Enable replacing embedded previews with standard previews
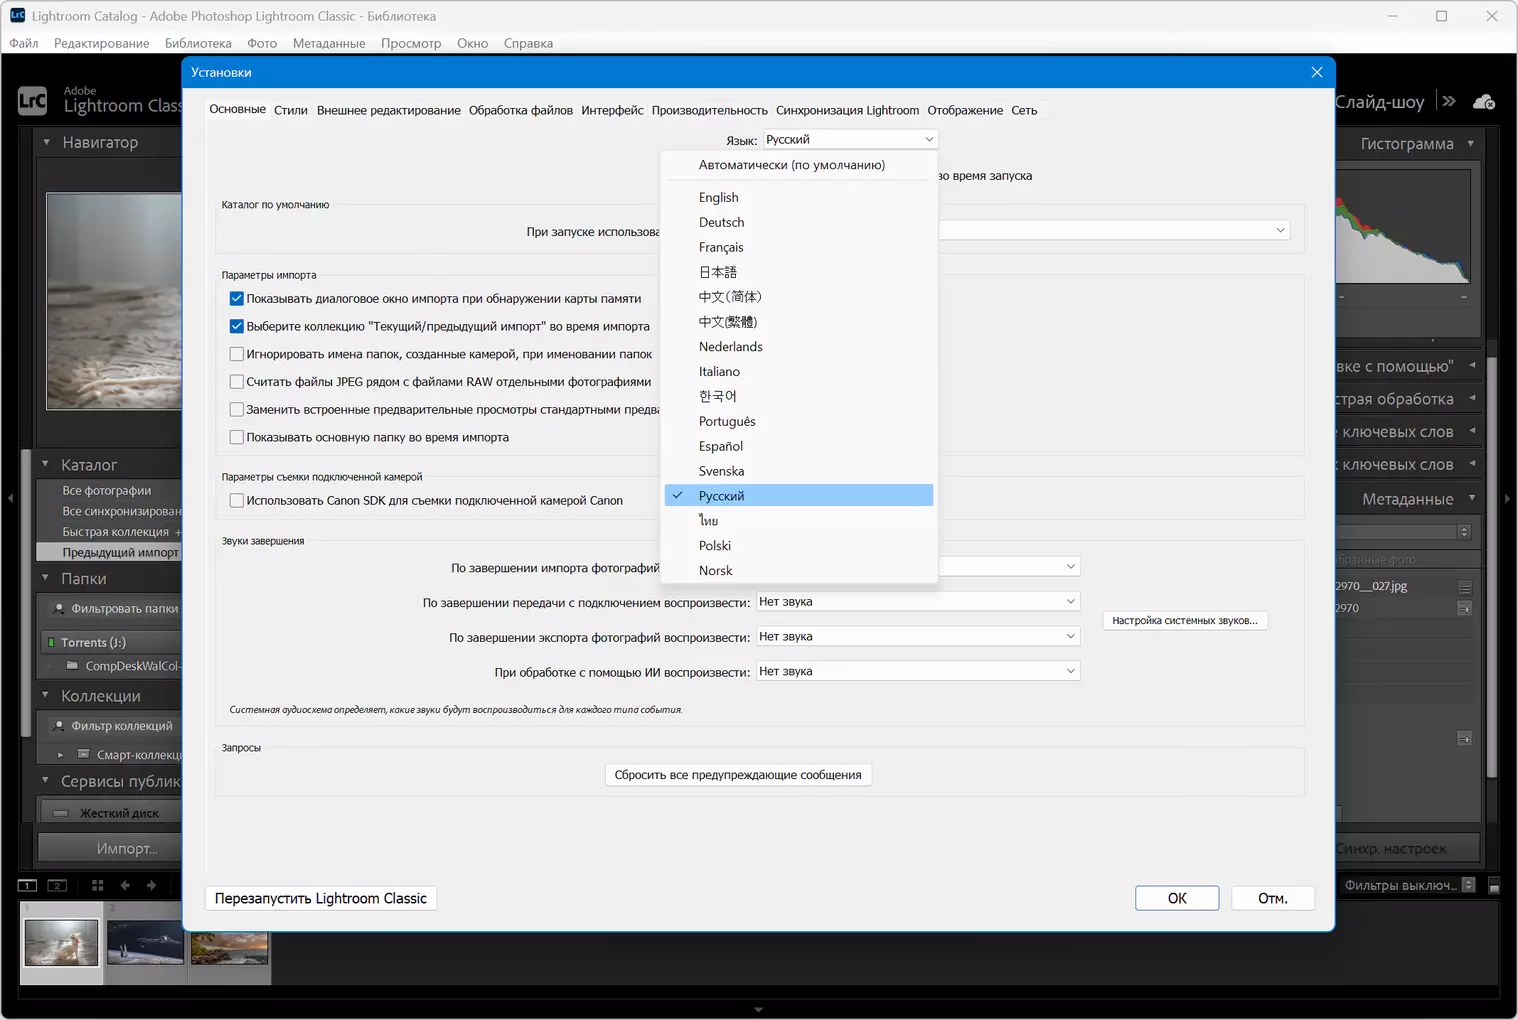 237,409
